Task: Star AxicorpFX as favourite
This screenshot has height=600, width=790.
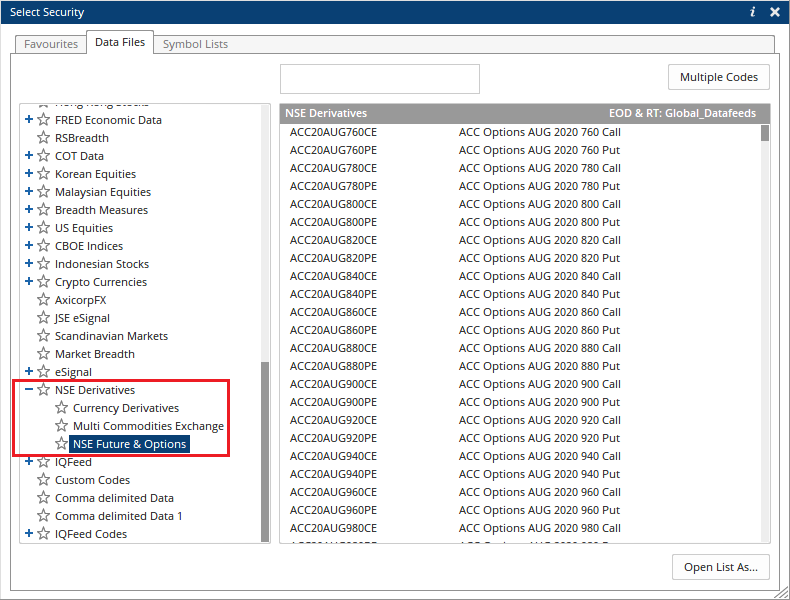Action: coord(44,300)
